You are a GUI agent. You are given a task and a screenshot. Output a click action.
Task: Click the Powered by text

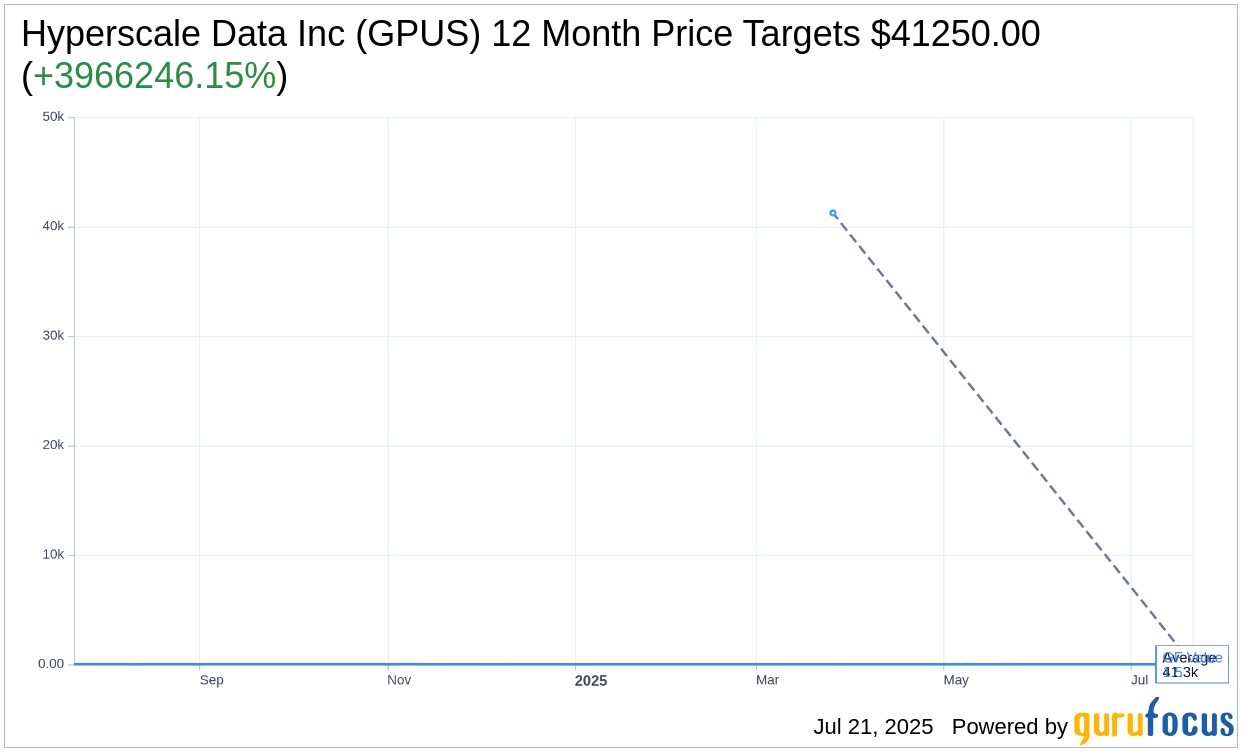[x=1010, y=727]
